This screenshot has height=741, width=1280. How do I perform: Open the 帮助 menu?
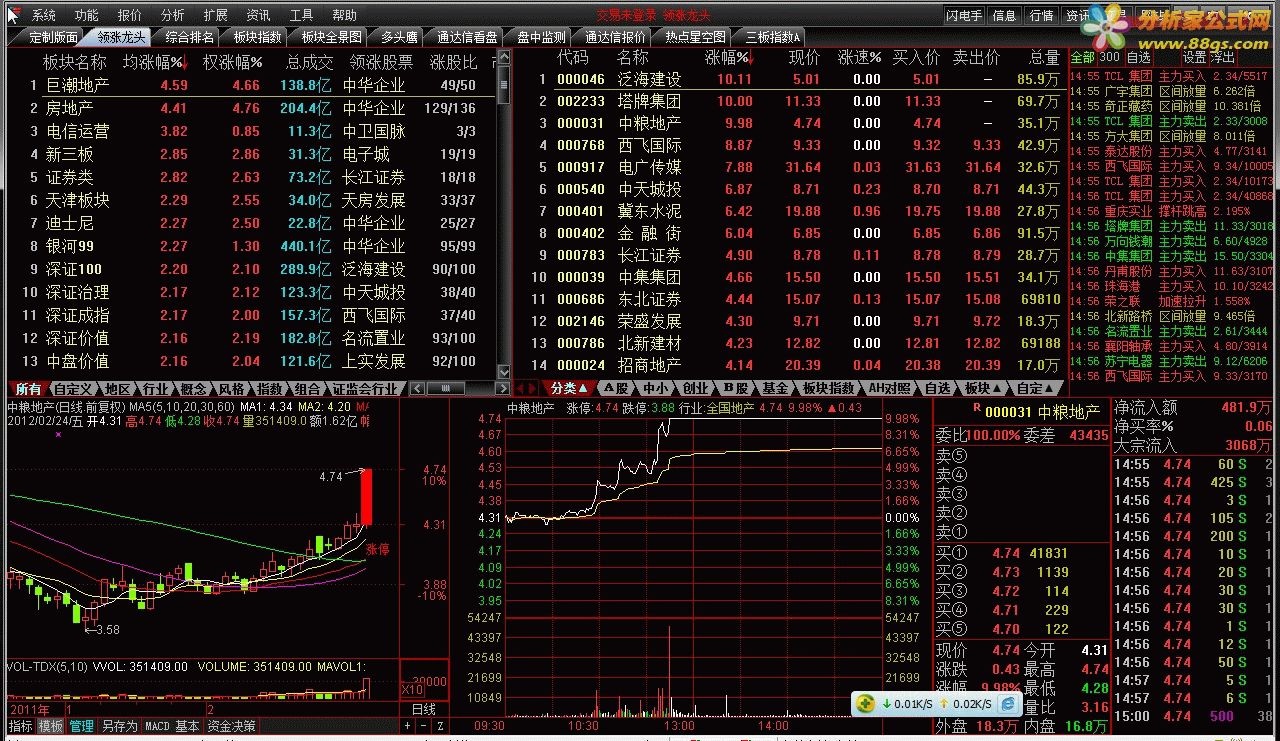(x=345, y=15)
